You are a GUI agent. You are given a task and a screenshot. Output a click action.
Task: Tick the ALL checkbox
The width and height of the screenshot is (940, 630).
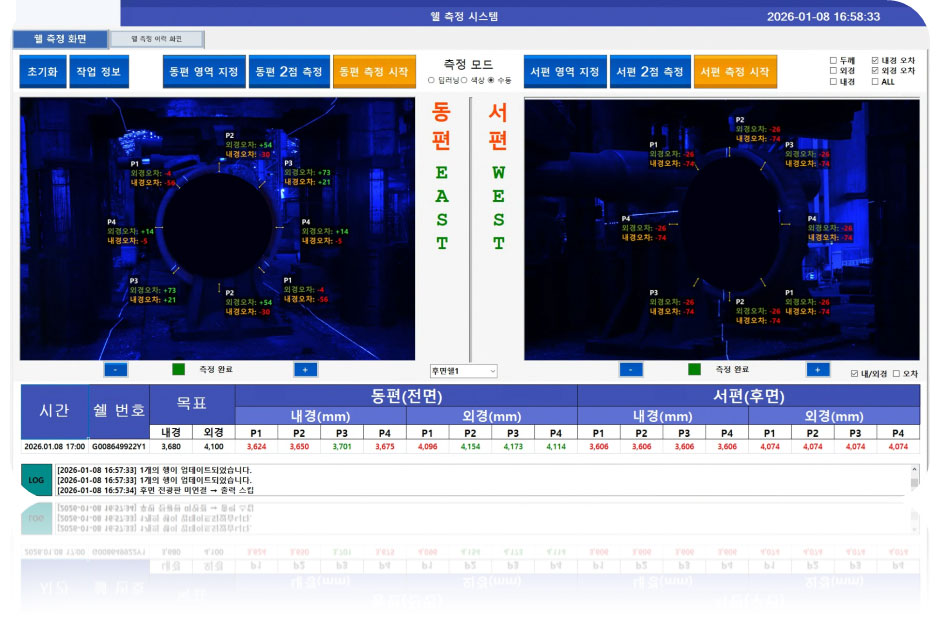[875, 82]
